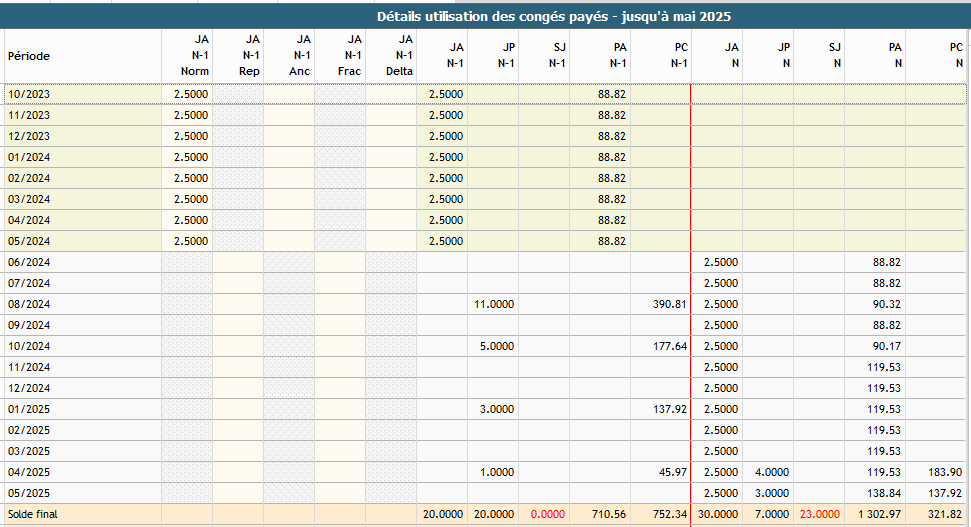Click the 5.0000 JP N-1 value for 10/2024
This screenshot has width=971, height=527.
(497, 347)
